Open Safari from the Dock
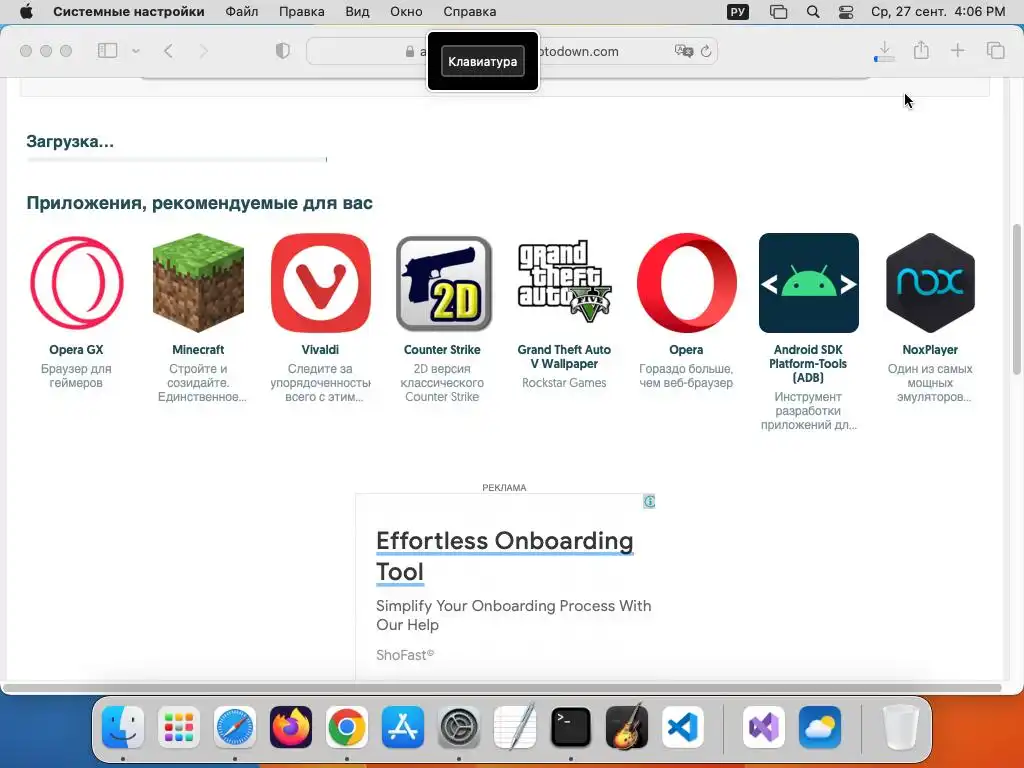 (235, 727)
